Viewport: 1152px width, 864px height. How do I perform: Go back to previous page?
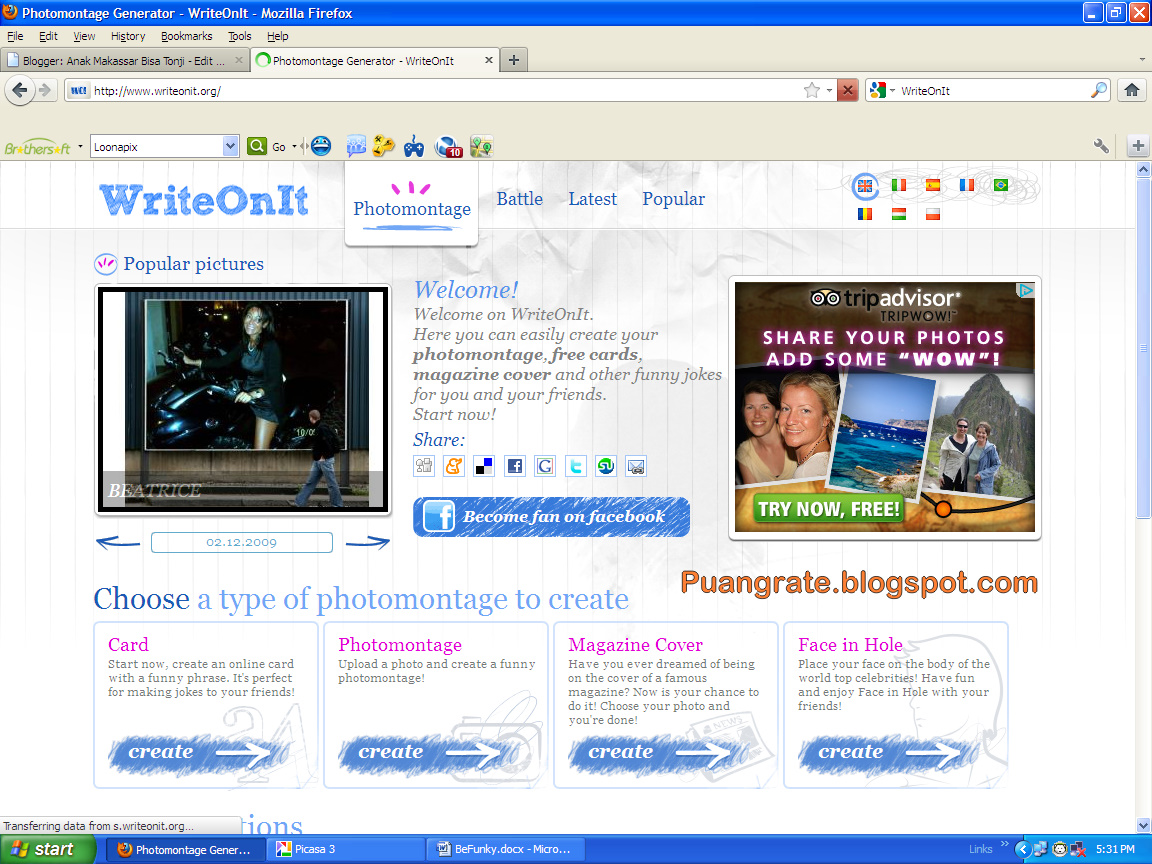click(x=20, y=90)
